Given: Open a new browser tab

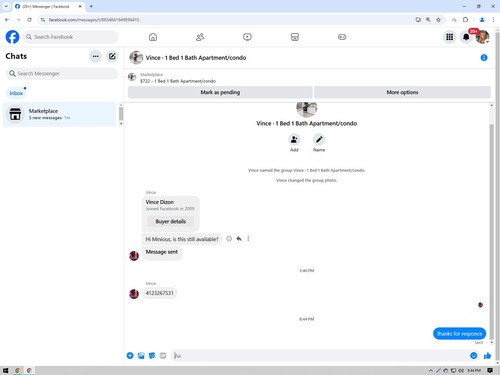Looking at the screenshot, I should (x=91, y=6).
